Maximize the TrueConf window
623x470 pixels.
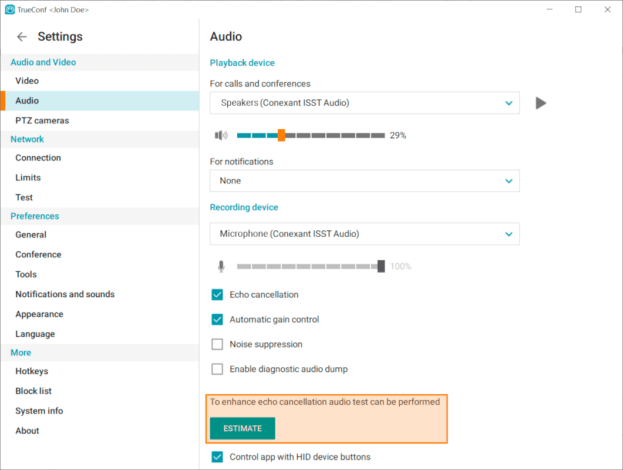[578, 10]
